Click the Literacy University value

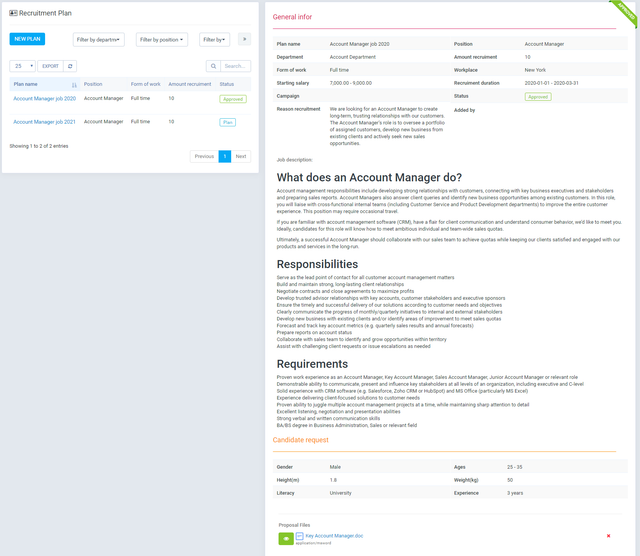click(340, 493)
